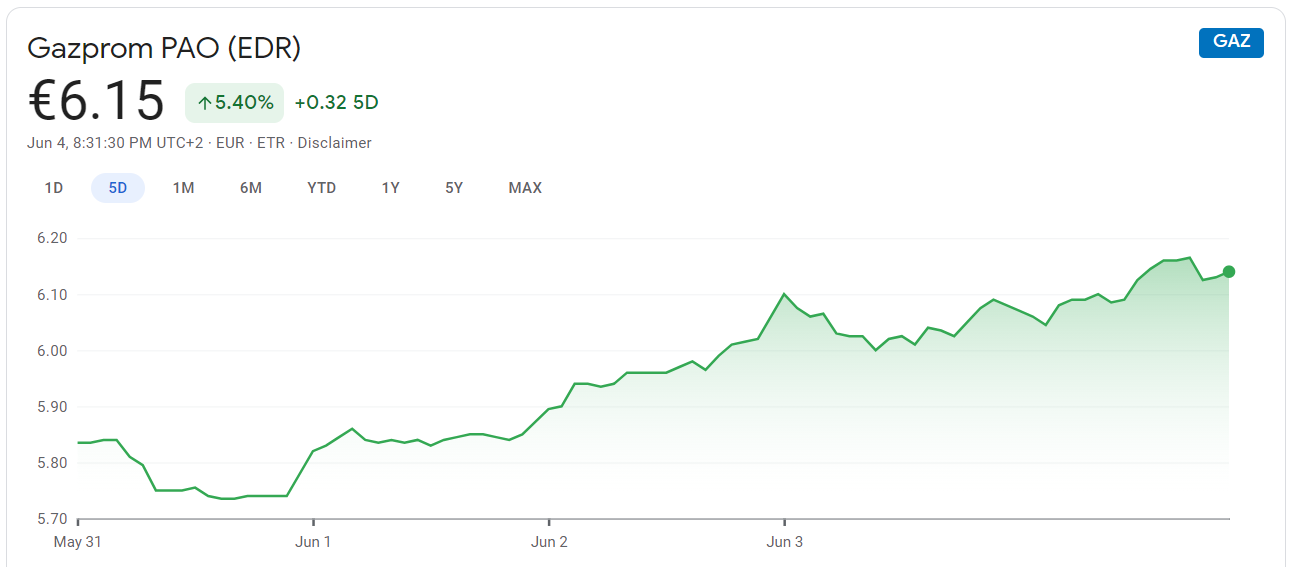This screenshot has width=1296, height=567.
Task: Click the +0.32 5D change text
Action: [x=336, y=102]
